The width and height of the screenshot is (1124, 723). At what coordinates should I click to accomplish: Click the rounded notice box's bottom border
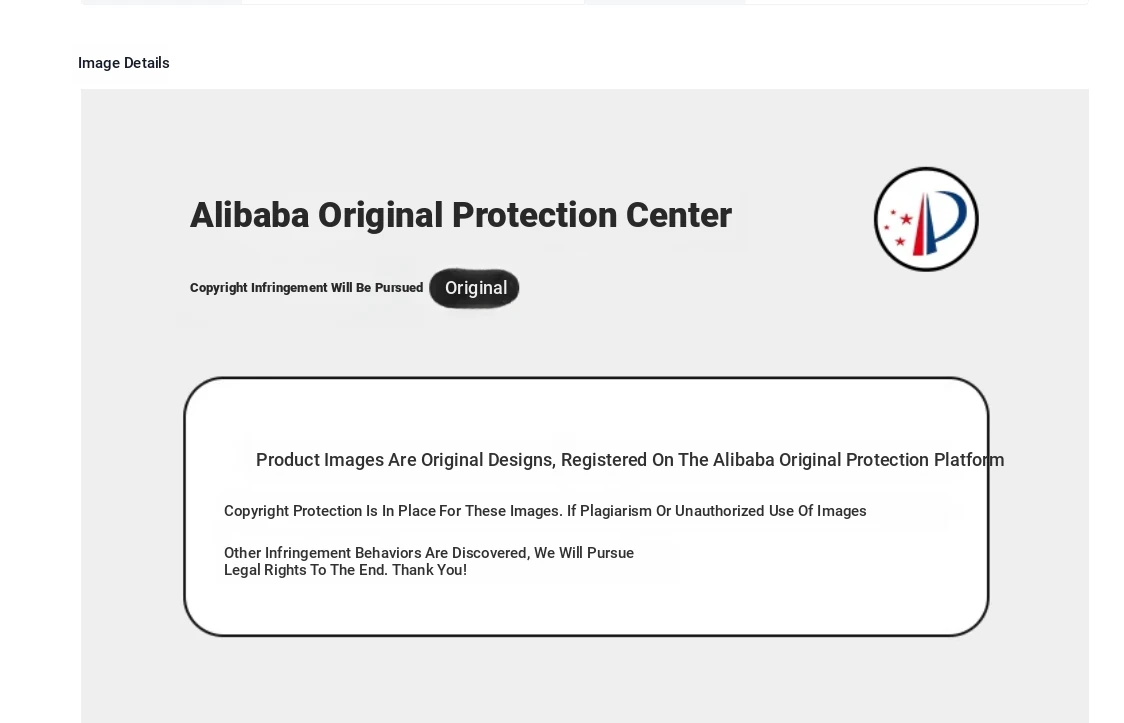(586, 635)
